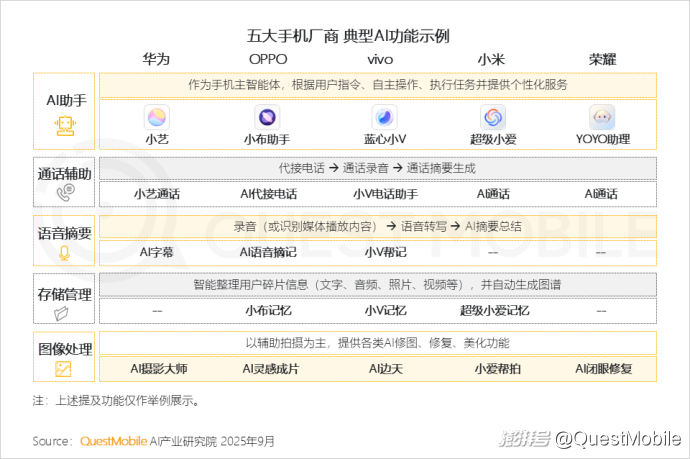Viewport: 690px width, 459px height.
Task: Click the AI摄影大师 feature cell
Action: click(x=158, y=369)
